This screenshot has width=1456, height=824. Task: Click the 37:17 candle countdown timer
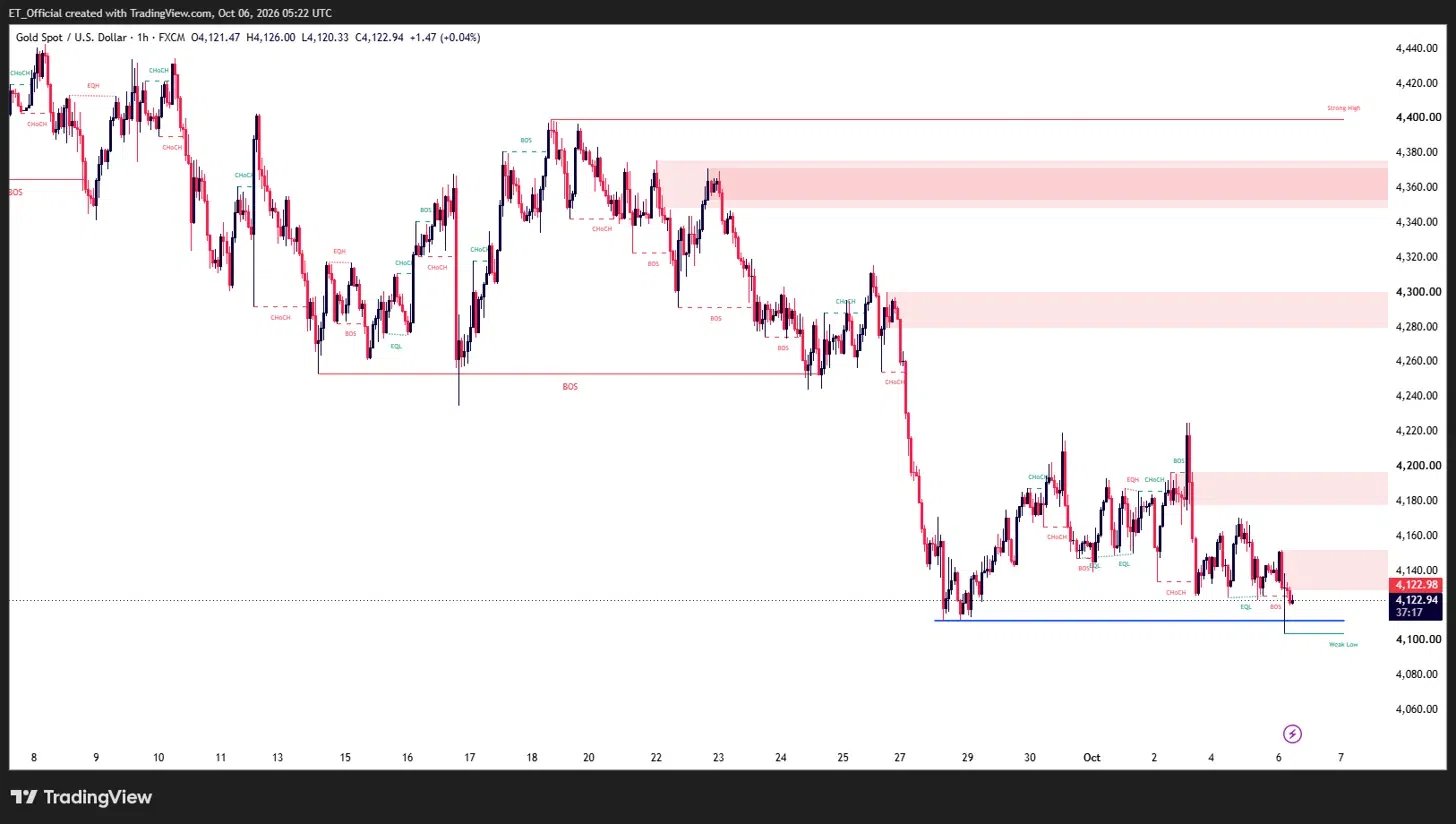(x=1407, y=614)
